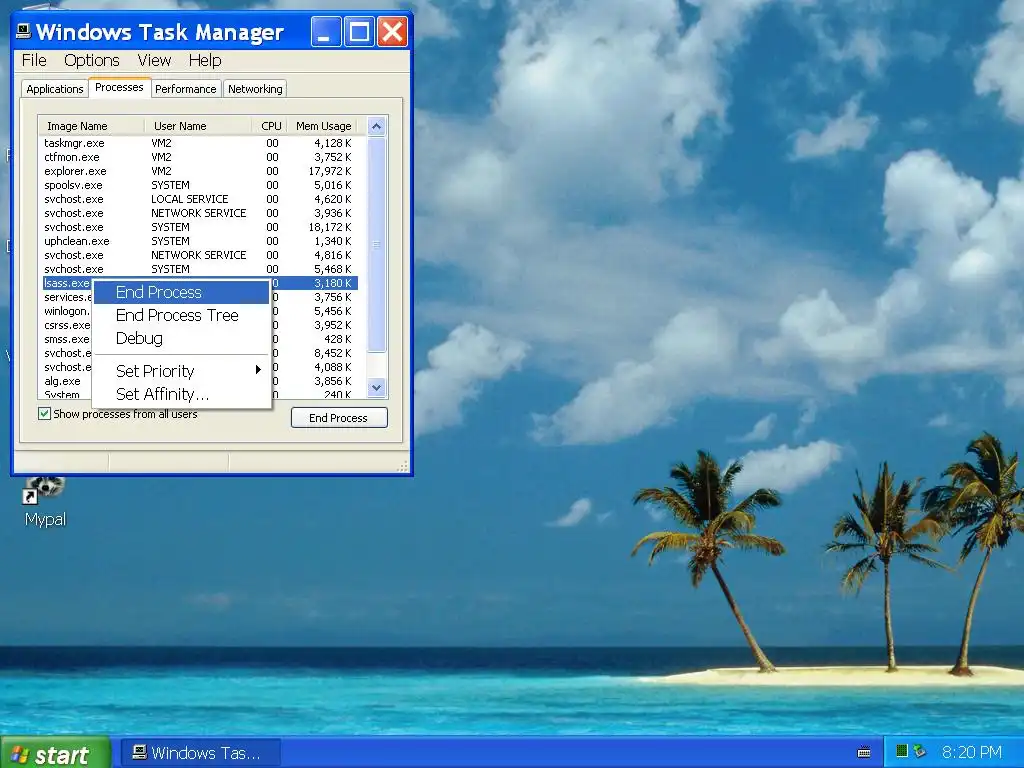Select the explorer.exe process row
The image size is (1024, 768).
[198, 171]
